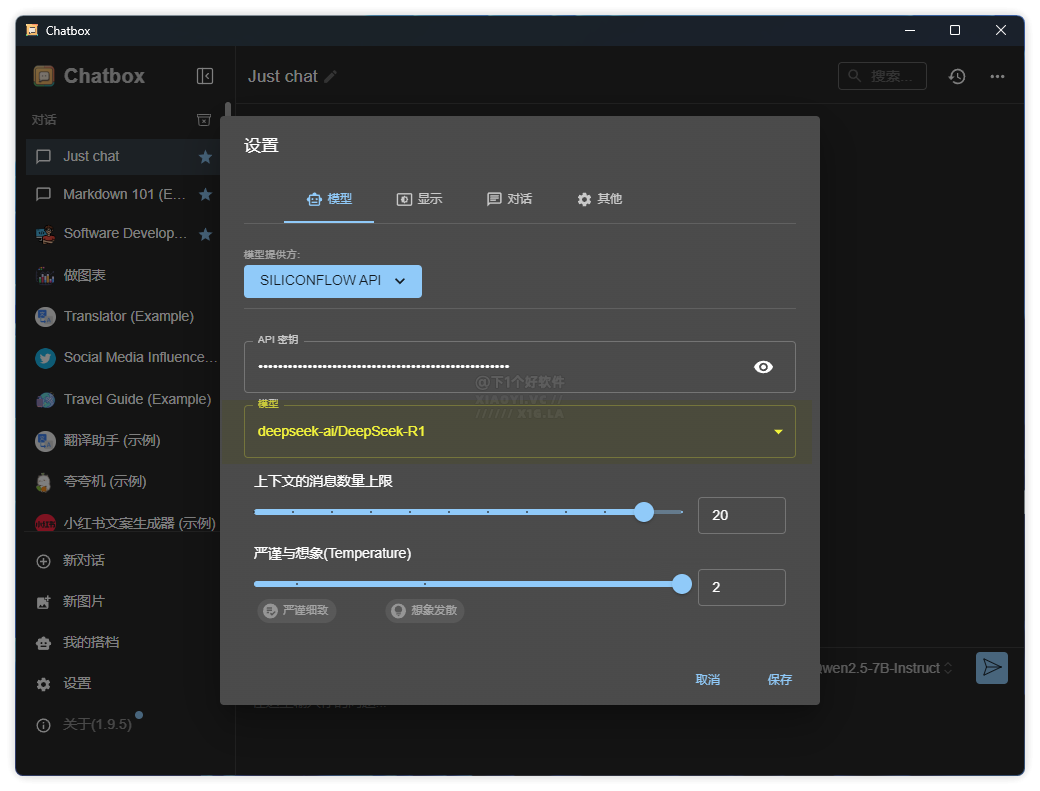Open the Qwen2.5-7B-Instruct model selector
1040x791 pixels.
click(885, 668)
